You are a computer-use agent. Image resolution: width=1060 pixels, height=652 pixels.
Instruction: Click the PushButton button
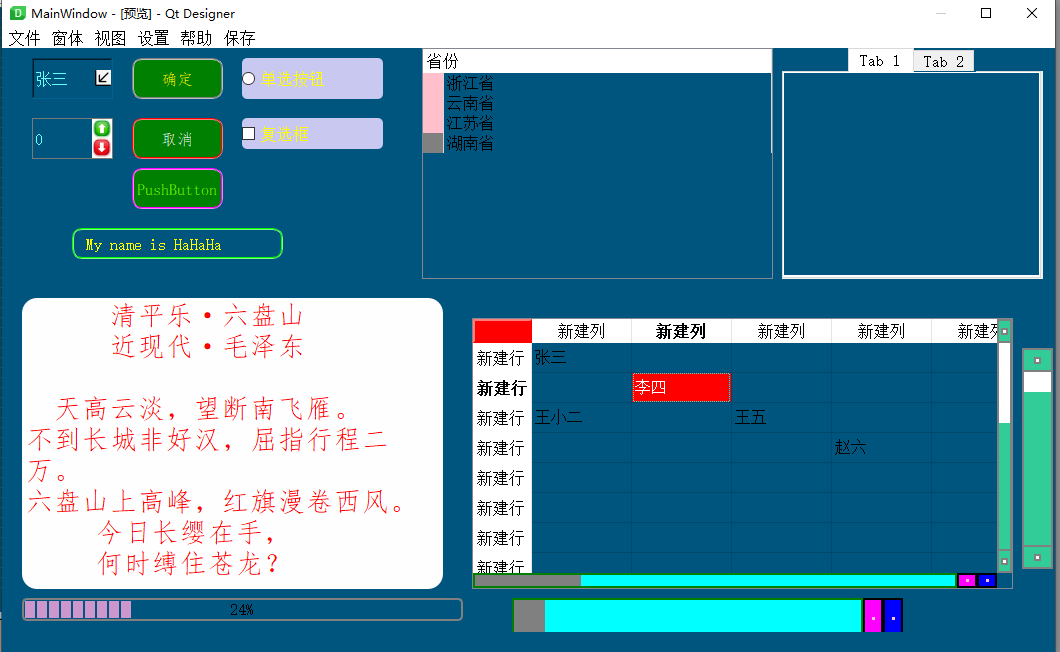178,189
